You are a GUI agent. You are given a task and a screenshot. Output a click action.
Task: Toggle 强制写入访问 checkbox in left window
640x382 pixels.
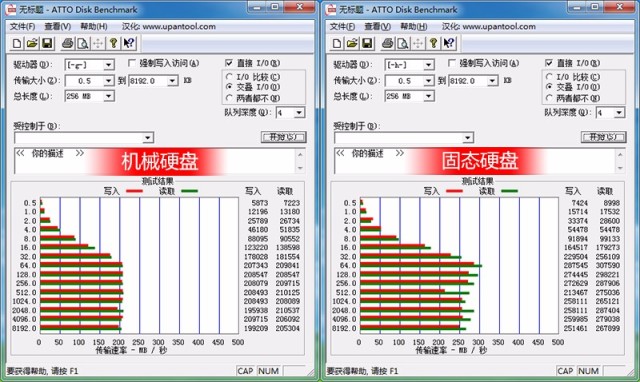click(132, 63)
